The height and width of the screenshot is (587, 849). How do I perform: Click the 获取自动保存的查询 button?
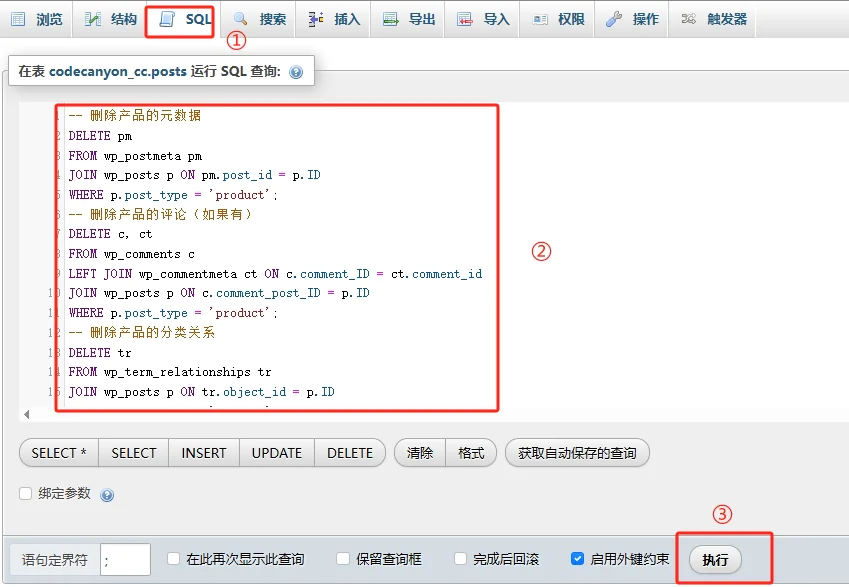click(x=577, y=453)
